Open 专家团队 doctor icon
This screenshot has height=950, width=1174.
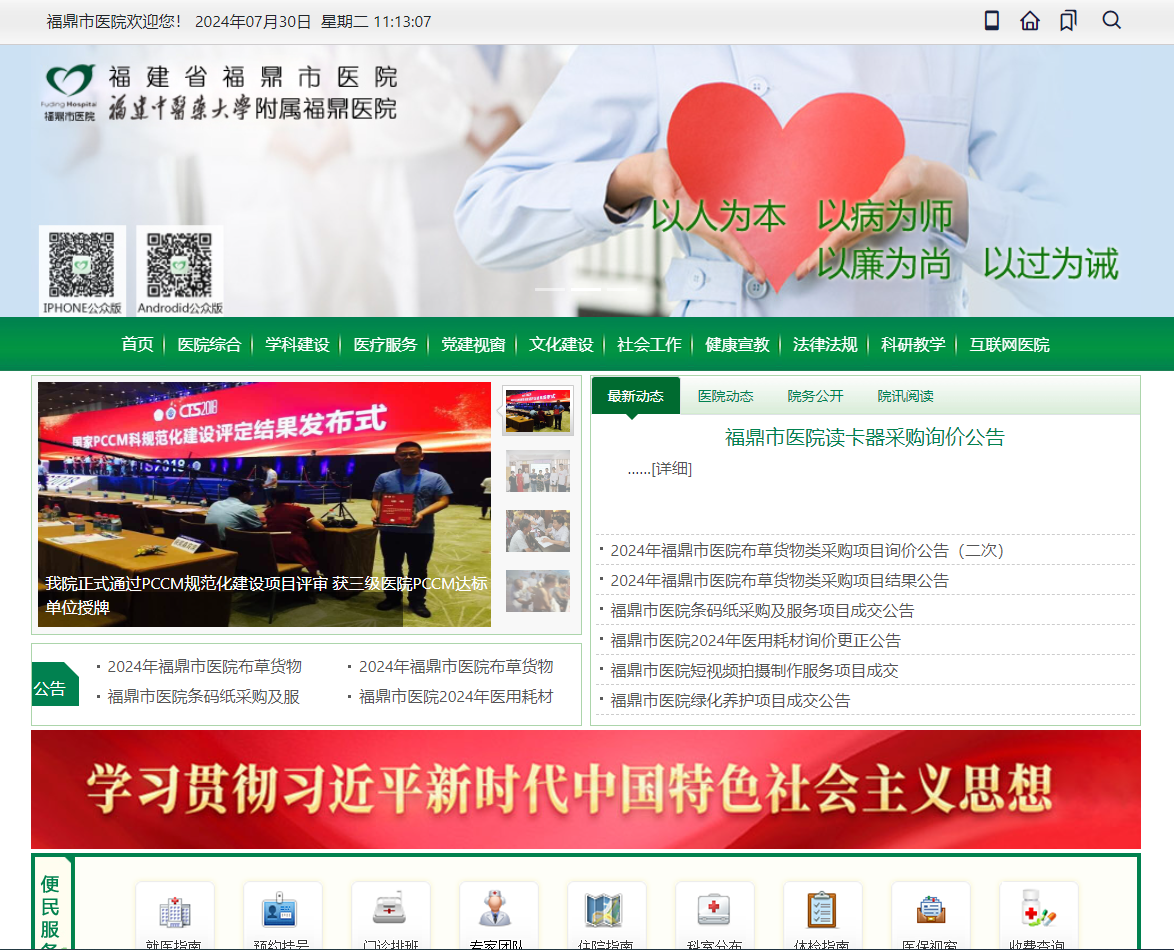pos(496,909)
